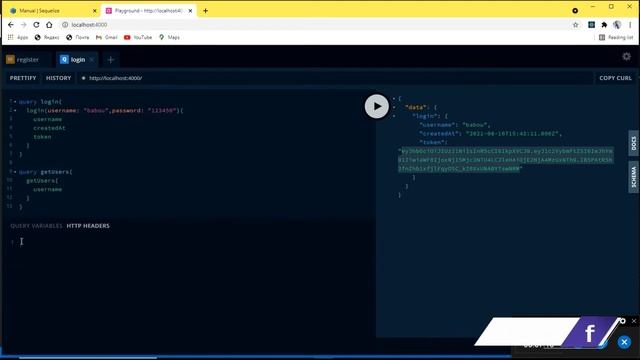
Task: Collapse the "login" response node
Action: [394, 116]
